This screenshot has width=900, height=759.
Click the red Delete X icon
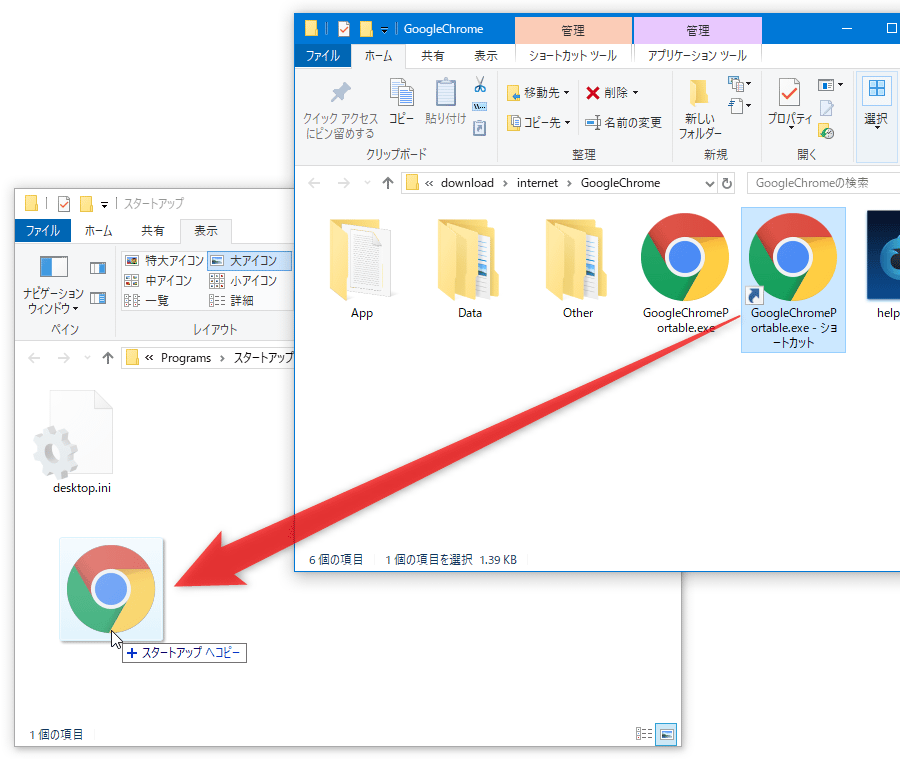(x=593, y=92)
